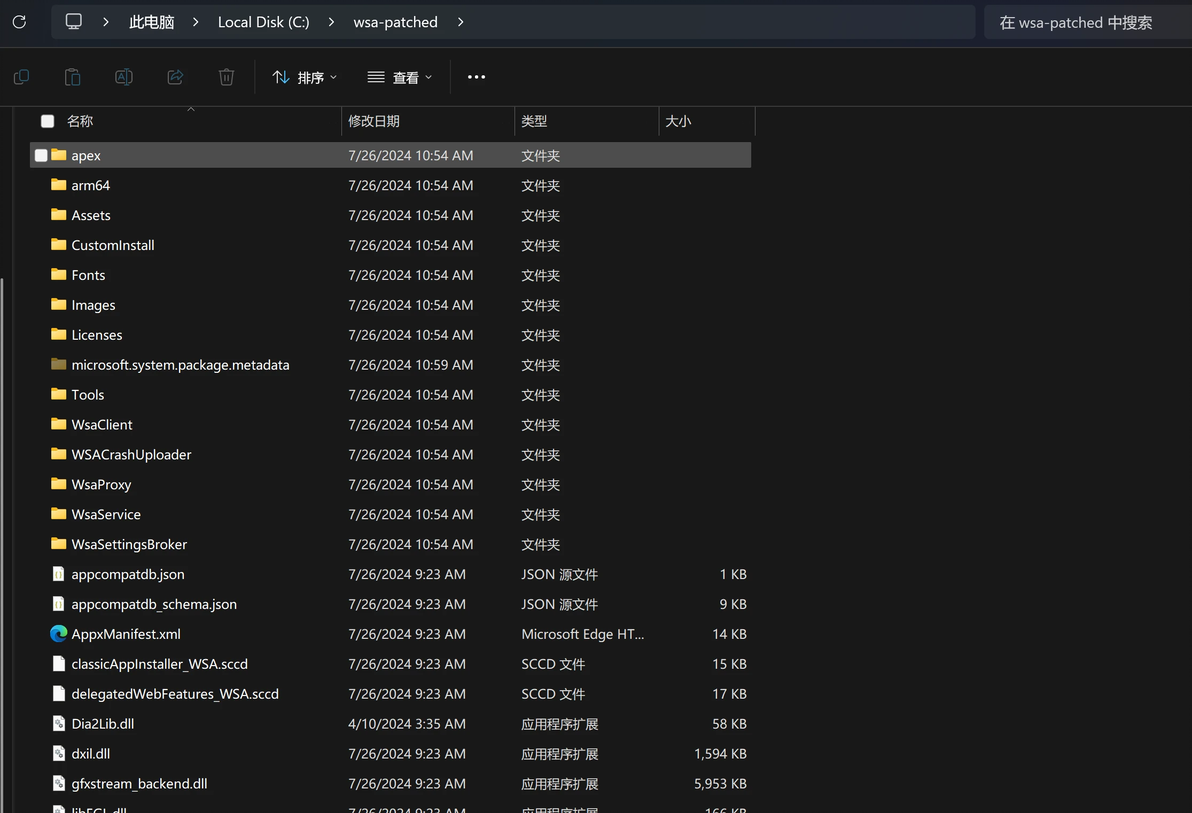Toggle the select-all checkbox in the header
Image resolution: width=1192 pixels, height=813 pixels.
click(x=48, y=121)
